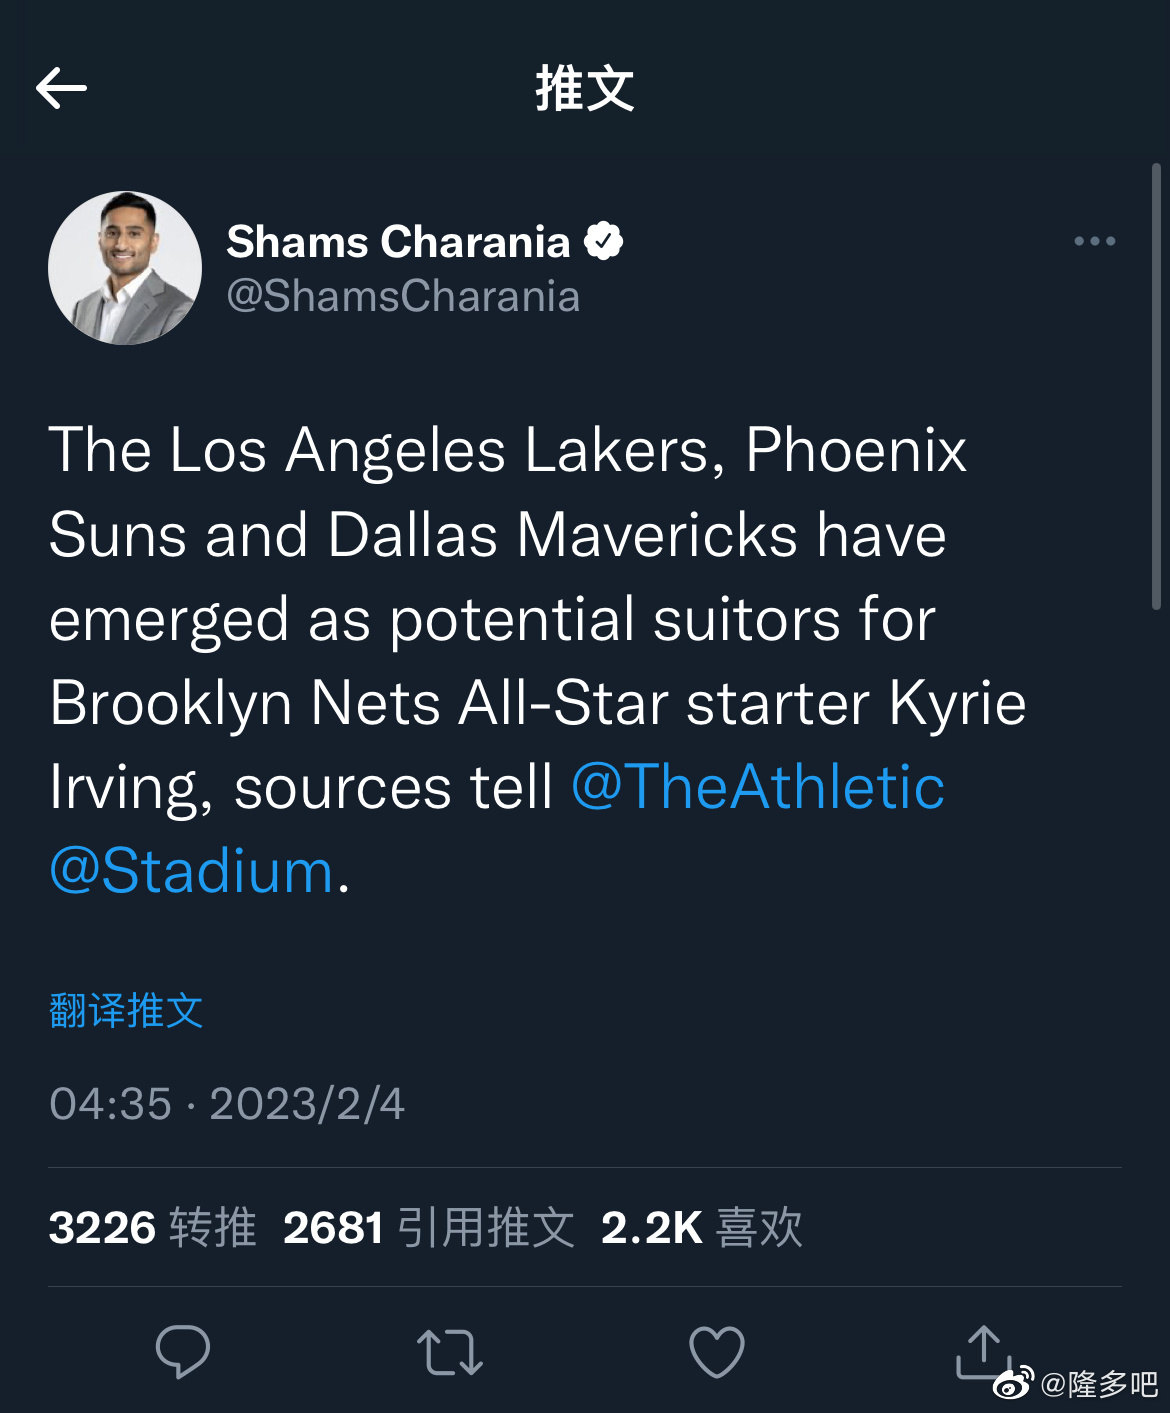Tap the 04:35 · 2023/2/4 timestamp

(227, 1104)
